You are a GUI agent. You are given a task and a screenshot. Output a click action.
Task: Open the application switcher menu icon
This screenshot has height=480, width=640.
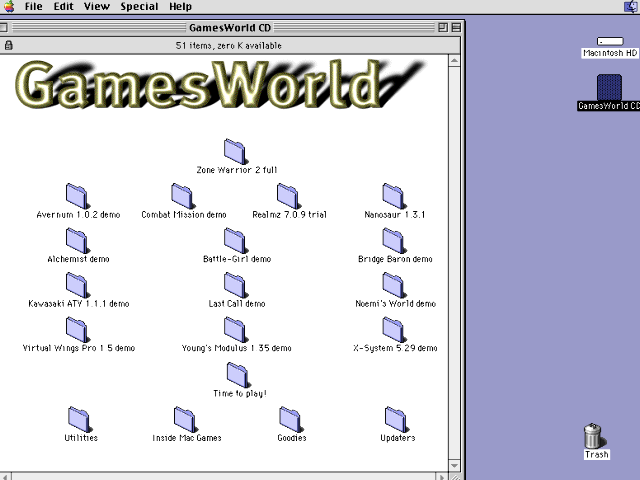click(x=631, y=7)
